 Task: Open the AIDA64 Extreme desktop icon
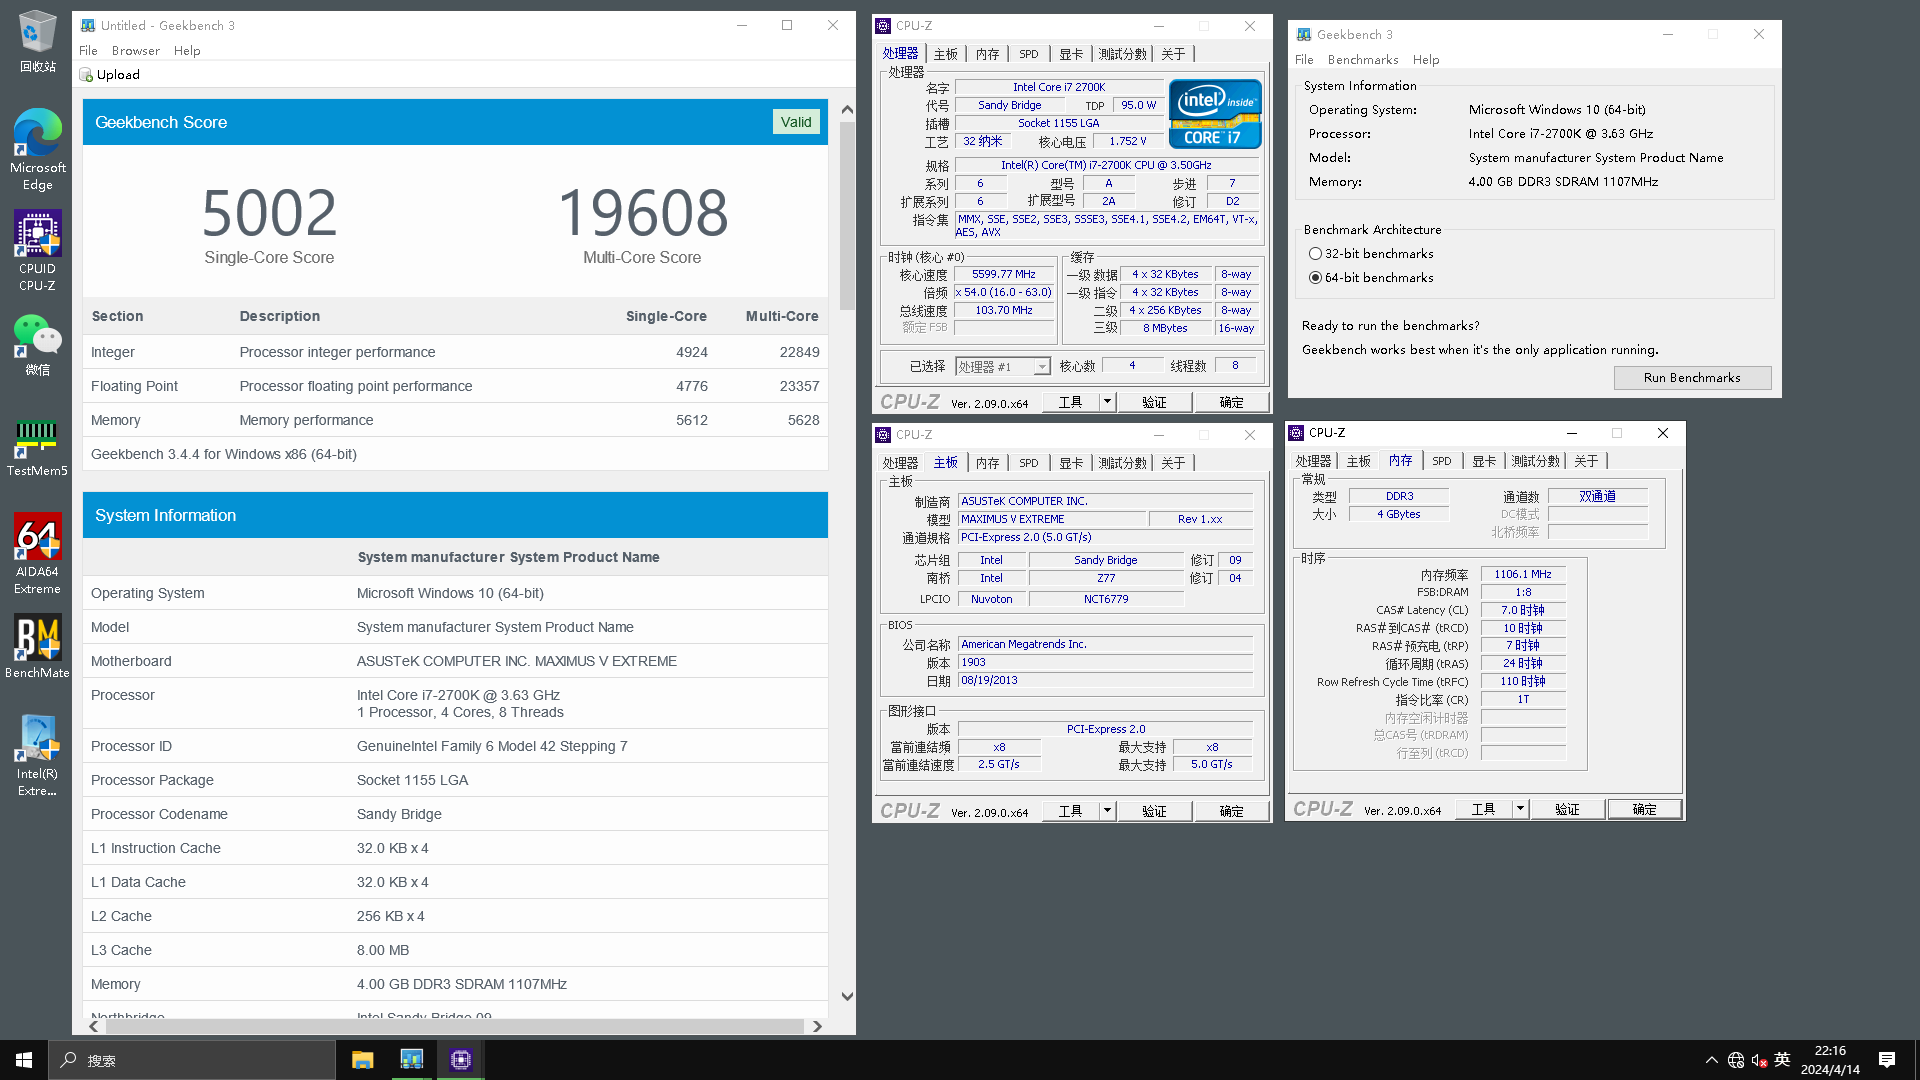pos(37,553)
